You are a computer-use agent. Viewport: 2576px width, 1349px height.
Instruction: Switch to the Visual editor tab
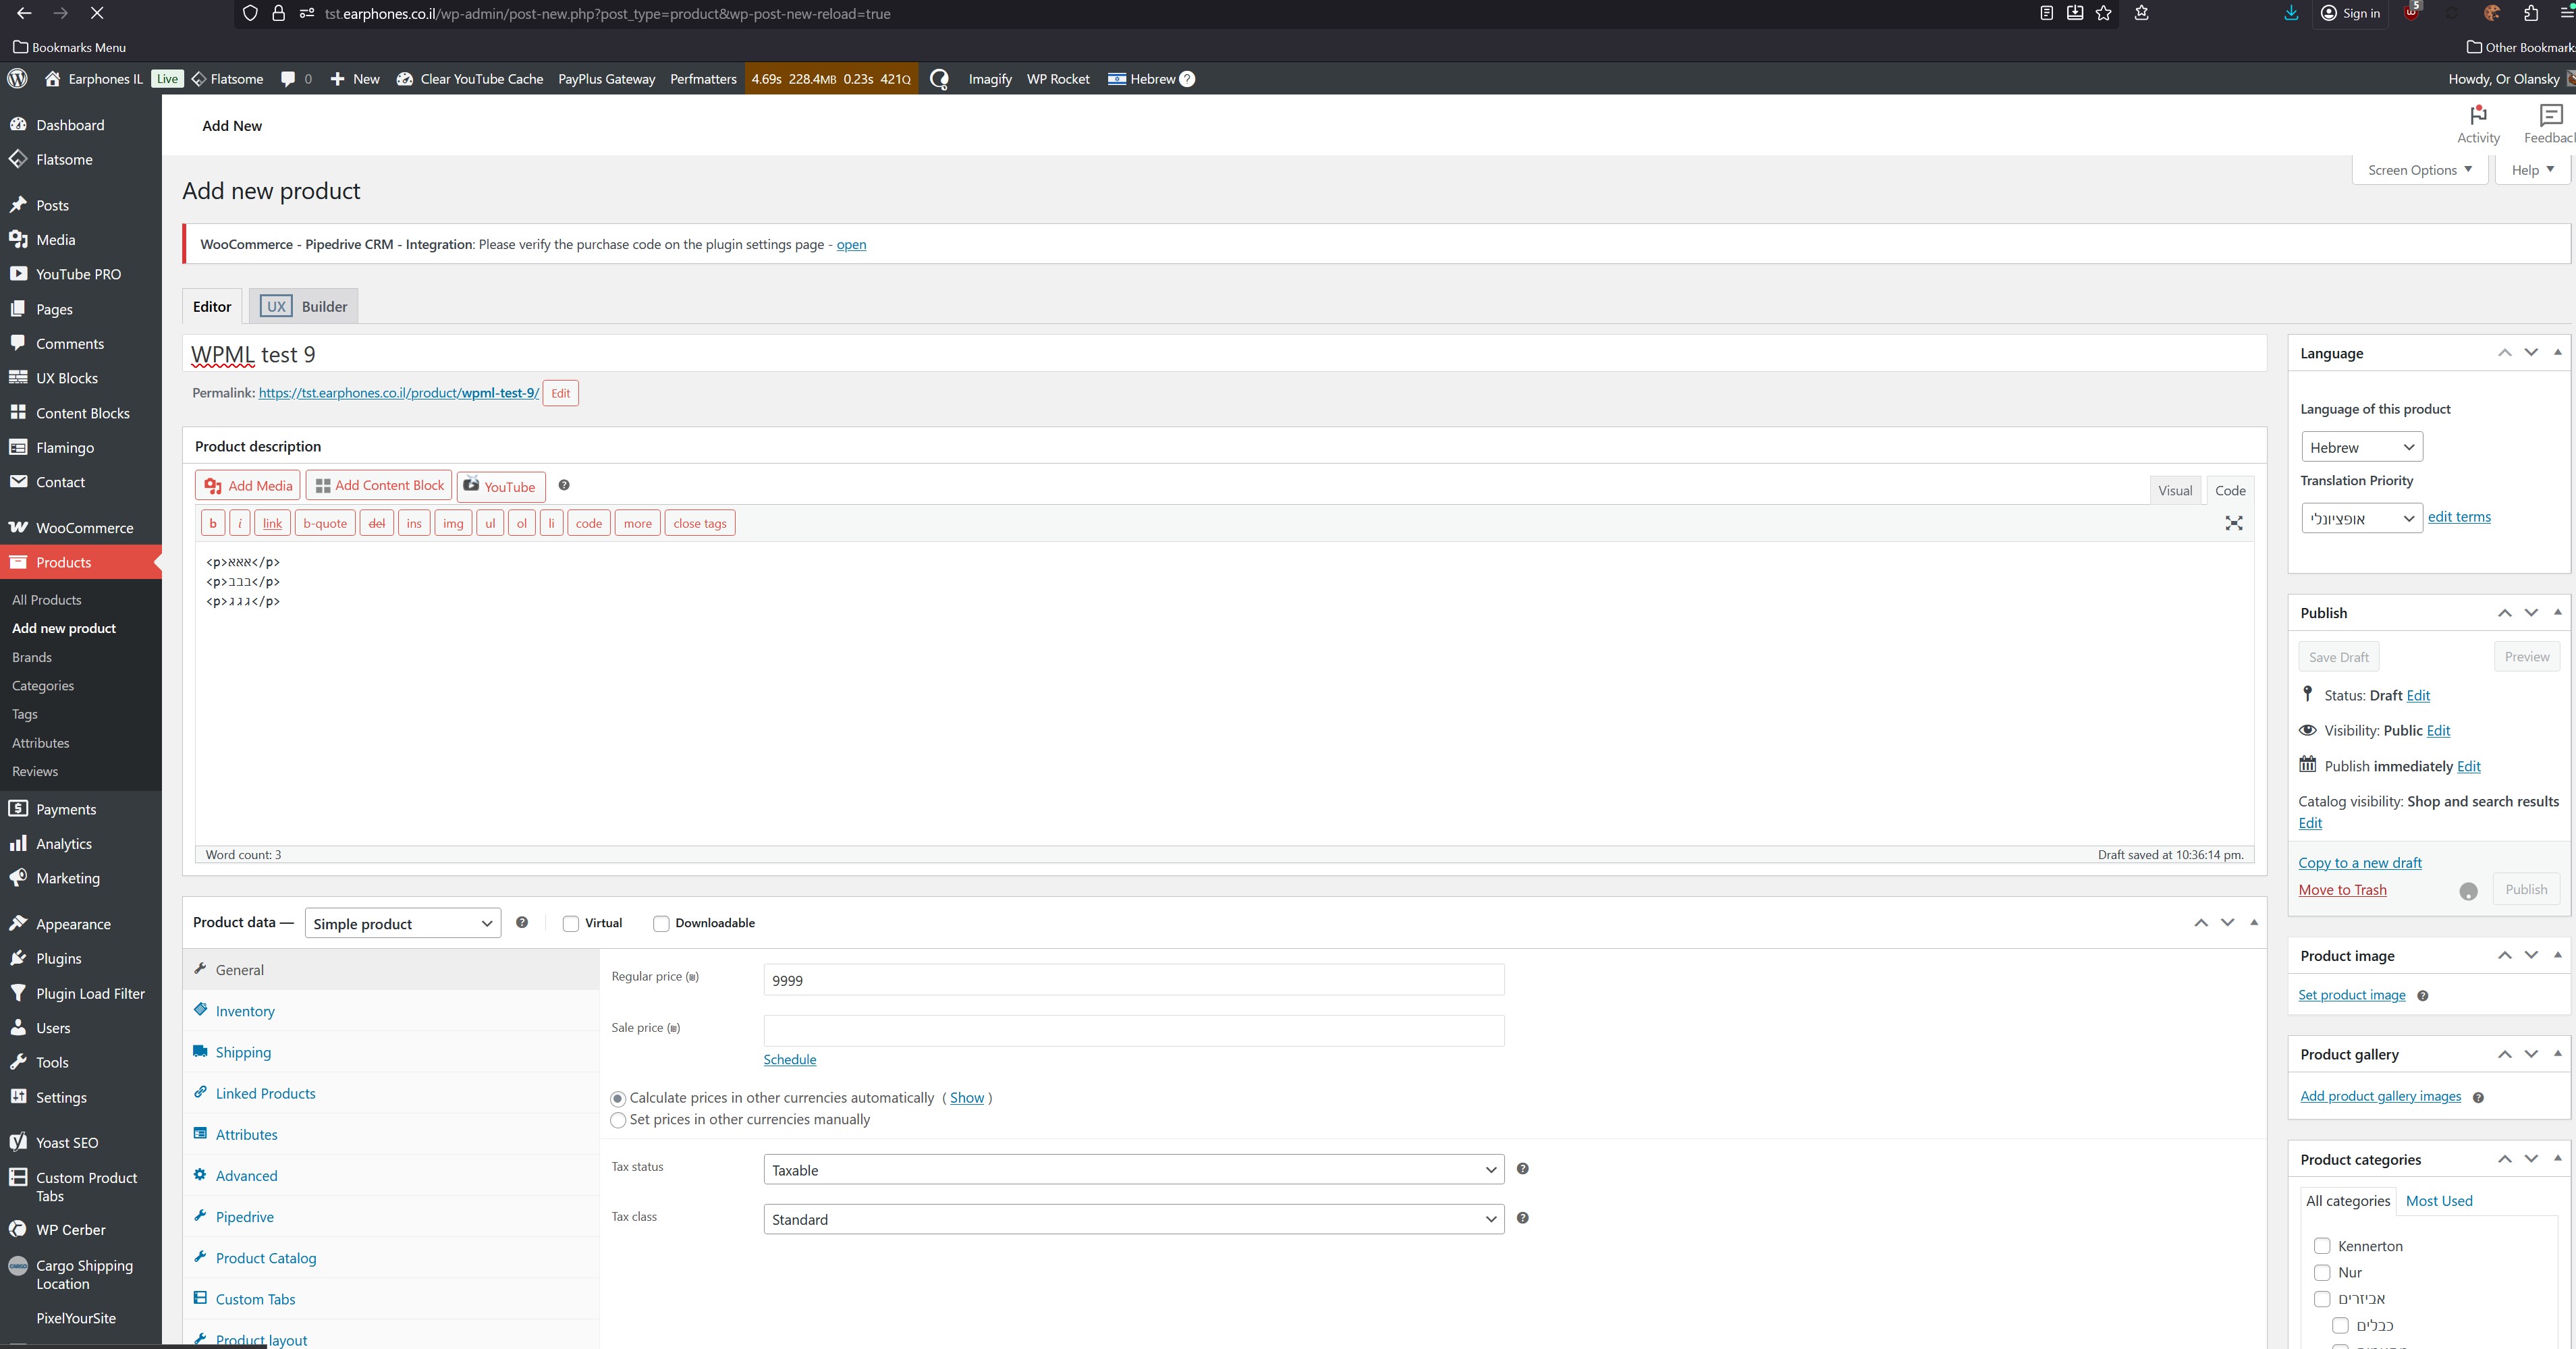coord(2174,490)
